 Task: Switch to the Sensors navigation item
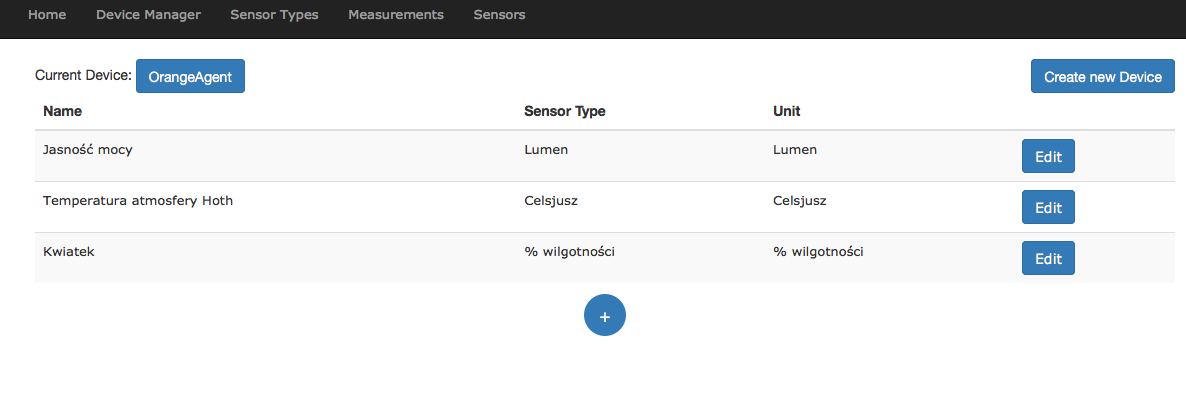tap(499, 15)
